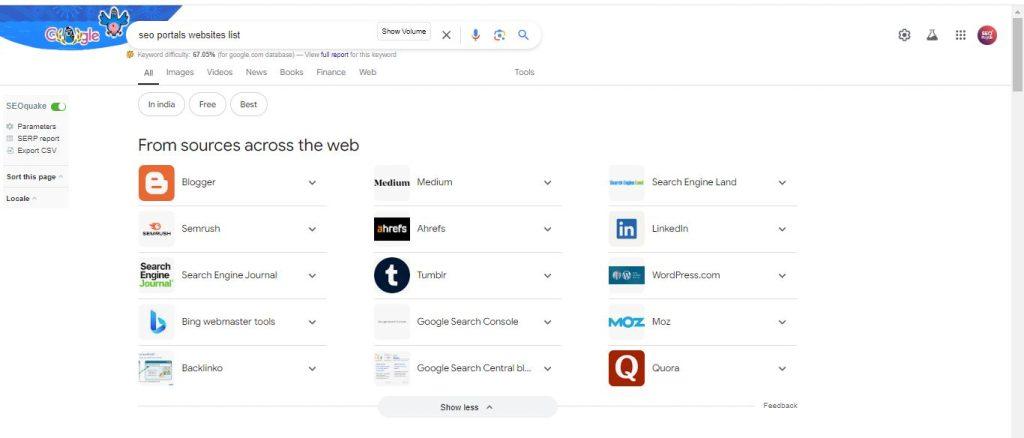Expand the WordPress.com source chevron

point(782,275)
